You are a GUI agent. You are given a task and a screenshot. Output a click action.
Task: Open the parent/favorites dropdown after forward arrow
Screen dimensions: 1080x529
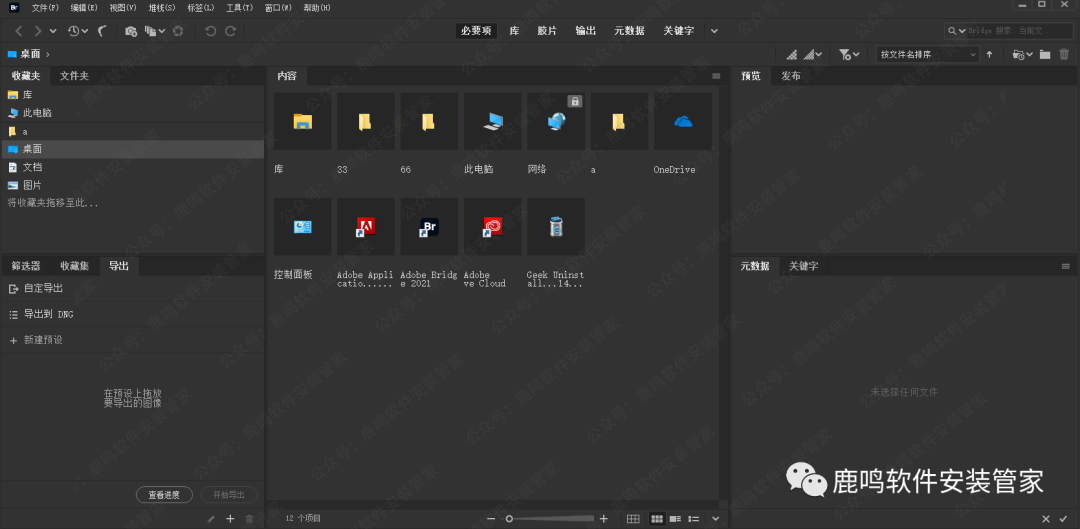(x=54, y=31)
